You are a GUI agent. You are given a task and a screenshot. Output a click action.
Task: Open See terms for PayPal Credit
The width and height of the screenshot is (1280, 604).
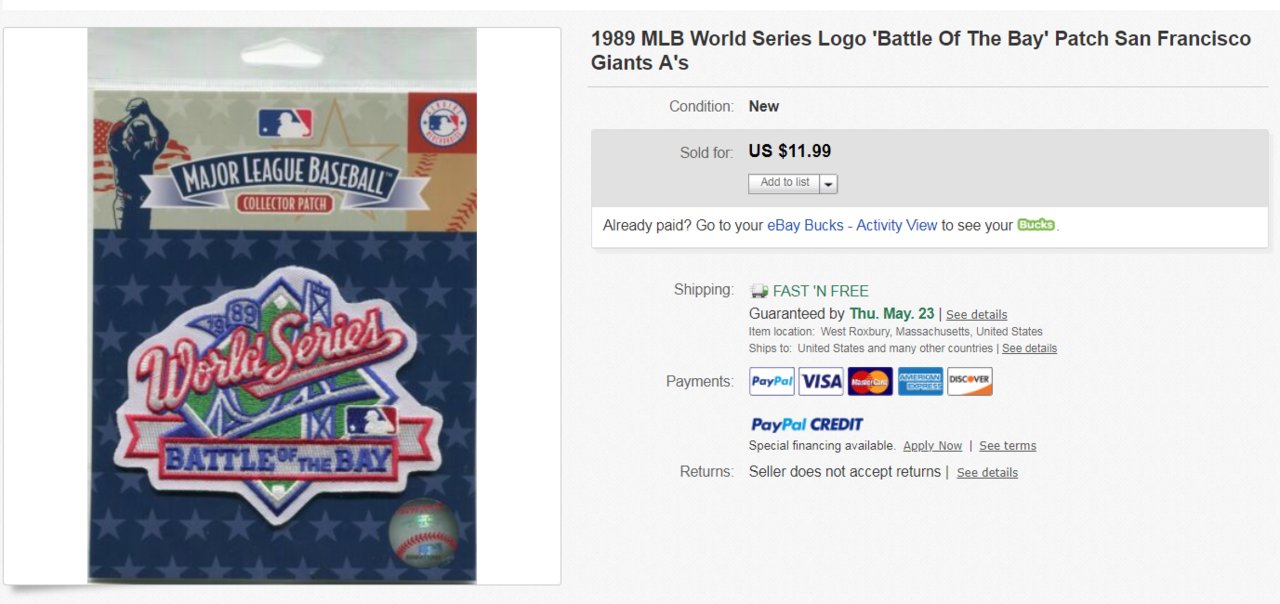[x=1007, y=446]
